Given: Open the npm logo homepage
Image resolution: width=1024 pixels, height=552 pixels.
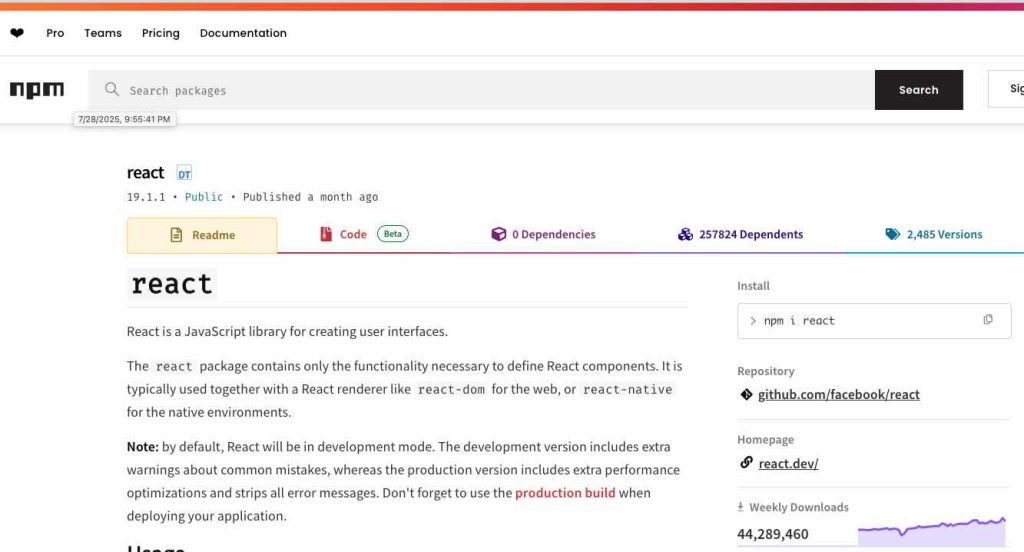Looking at the screenshot, I should click(x=37, y=89).
